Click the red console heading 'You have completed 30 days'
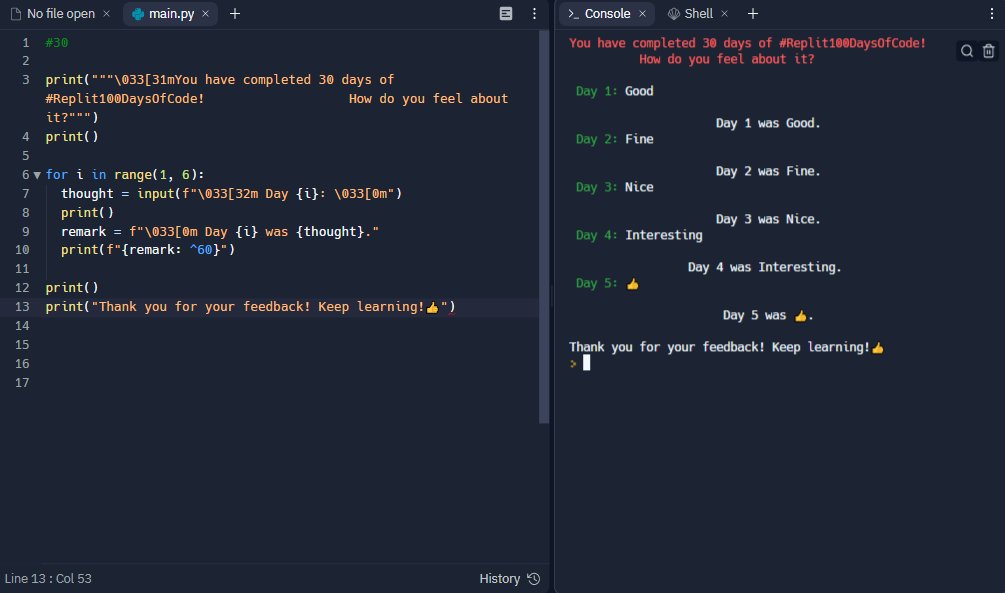Image resolution: width=1005 pixels, height=593 pixels. pos(747,43)
